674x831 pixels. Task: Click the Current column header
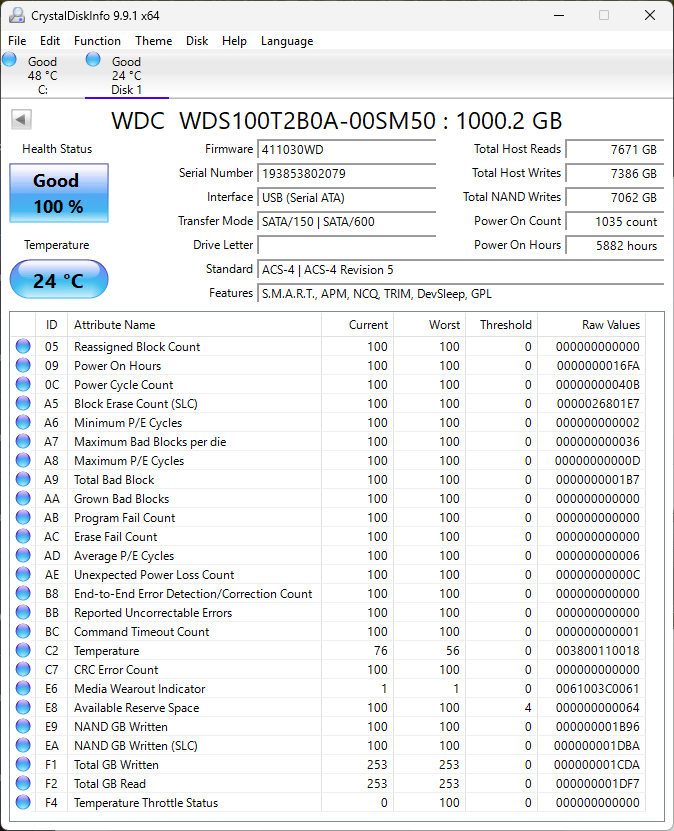click(357, 324)
